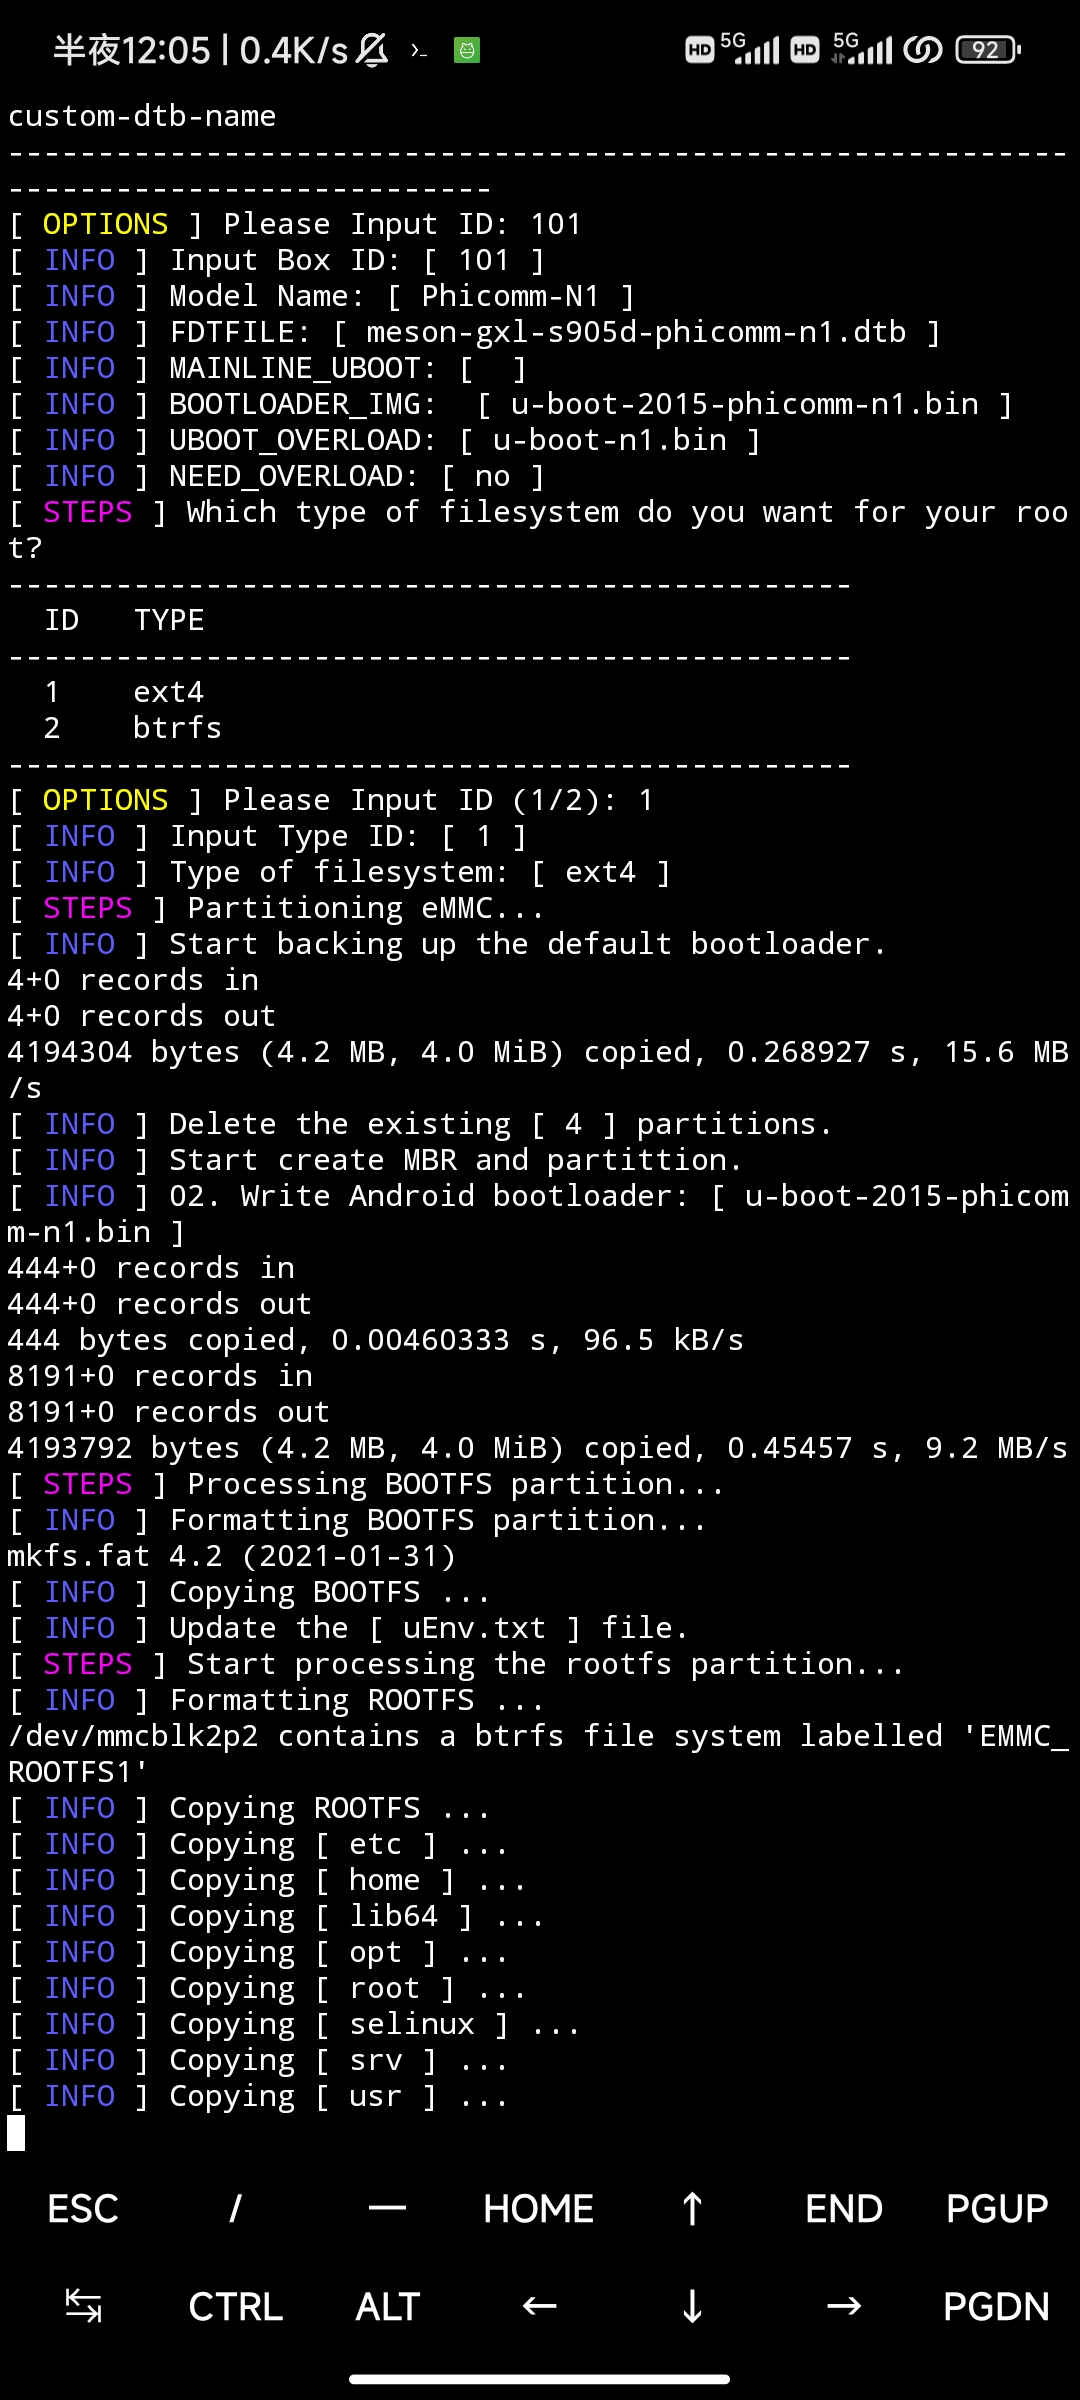The width and height of the screenshot is (1080, 2400).
Task: Toggle the ALT modifier key
Action: point(387,2306)
